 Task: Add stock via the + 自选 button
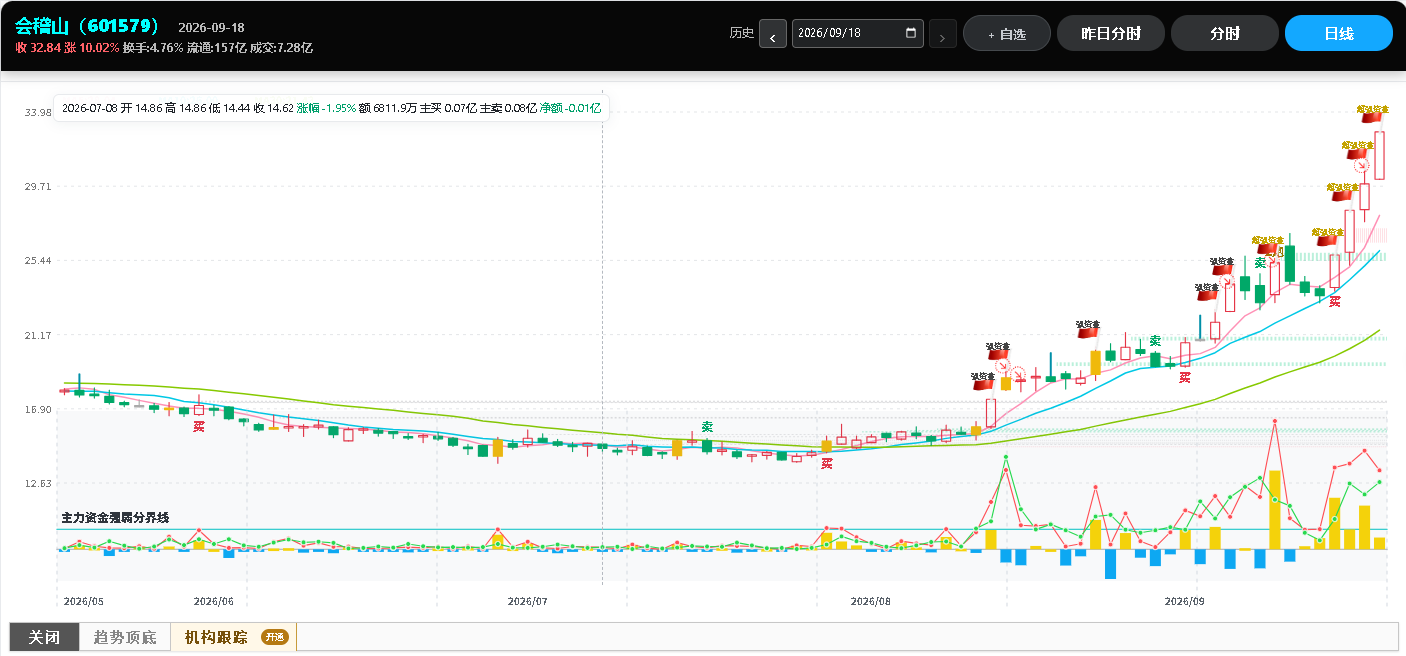point(1007,33)
